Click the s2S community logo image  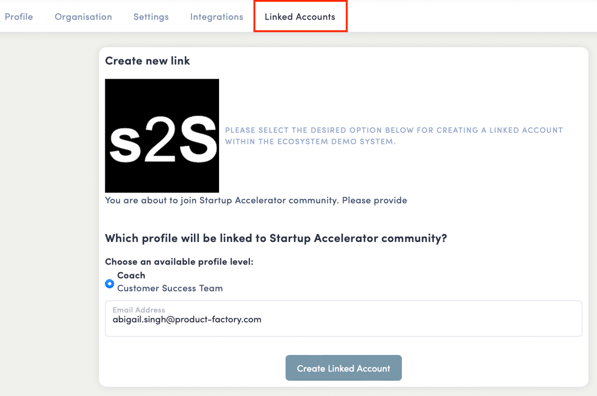click(x=162, y=136)
